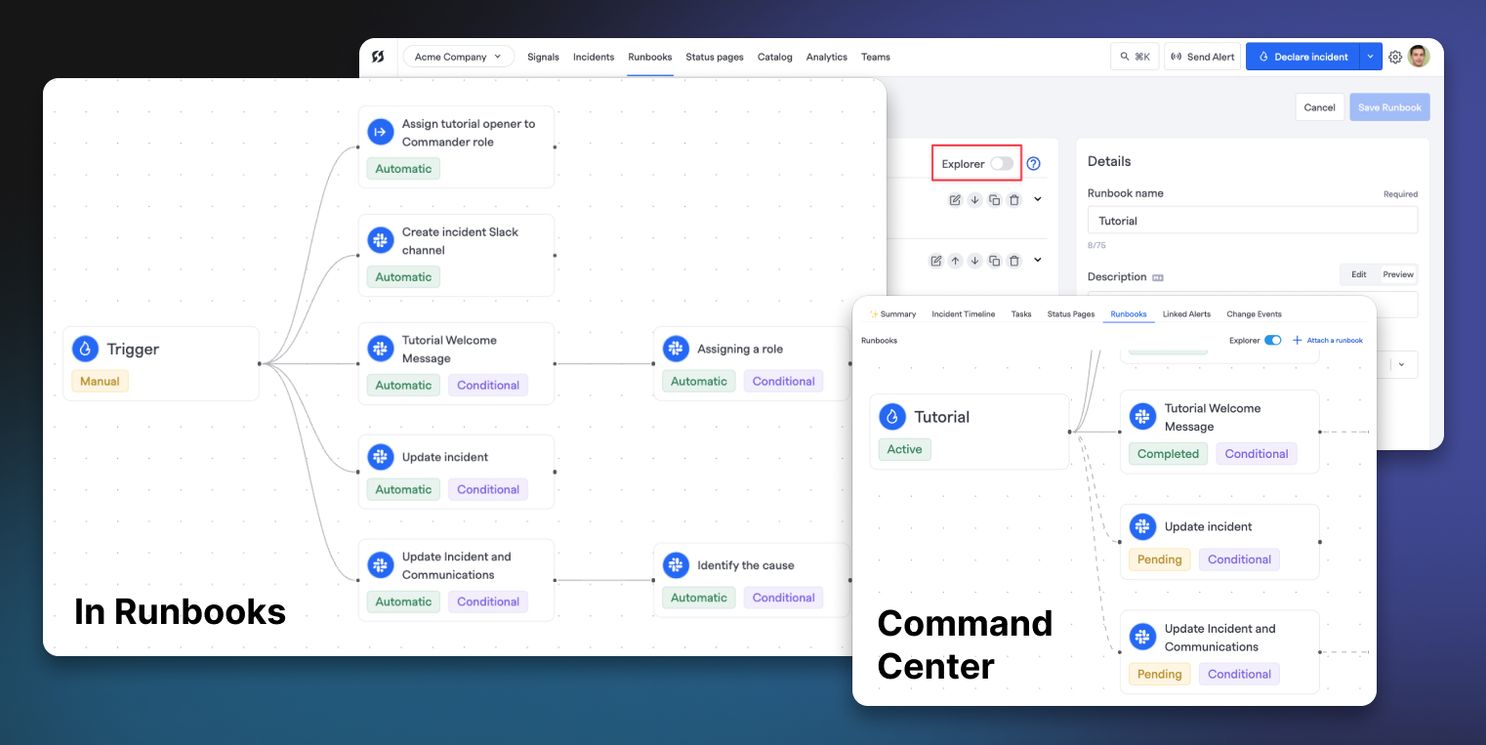Click duplicate icon in first step row
The width and height of the screenshot is (1486, 745).
[x=994, y=200]
